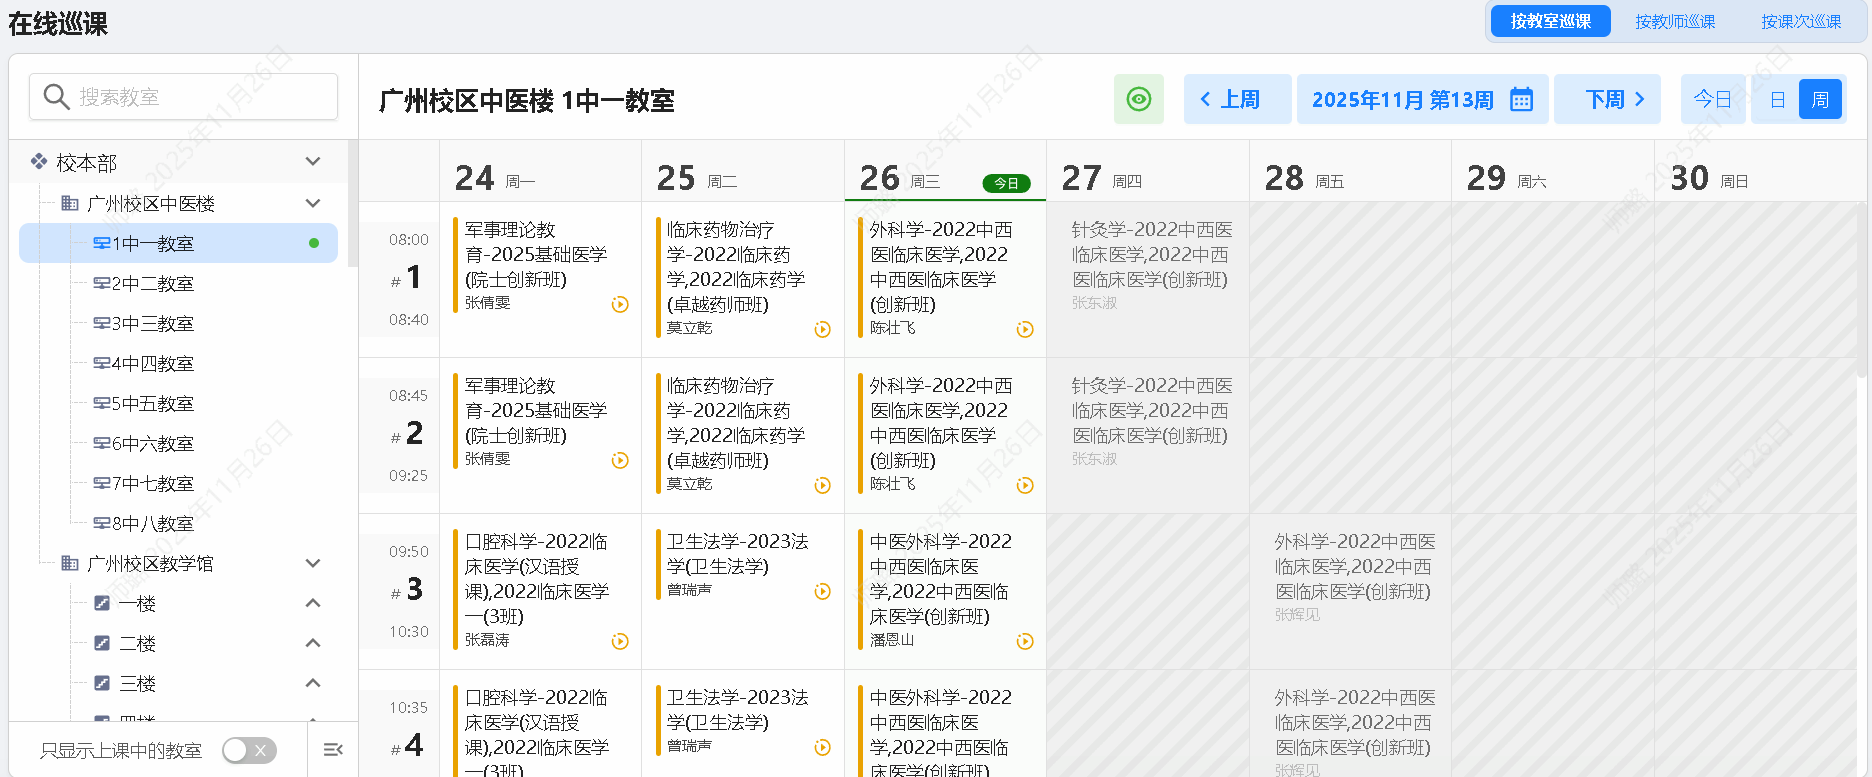Play Monday period 3 stomatology class

[620, 641]
